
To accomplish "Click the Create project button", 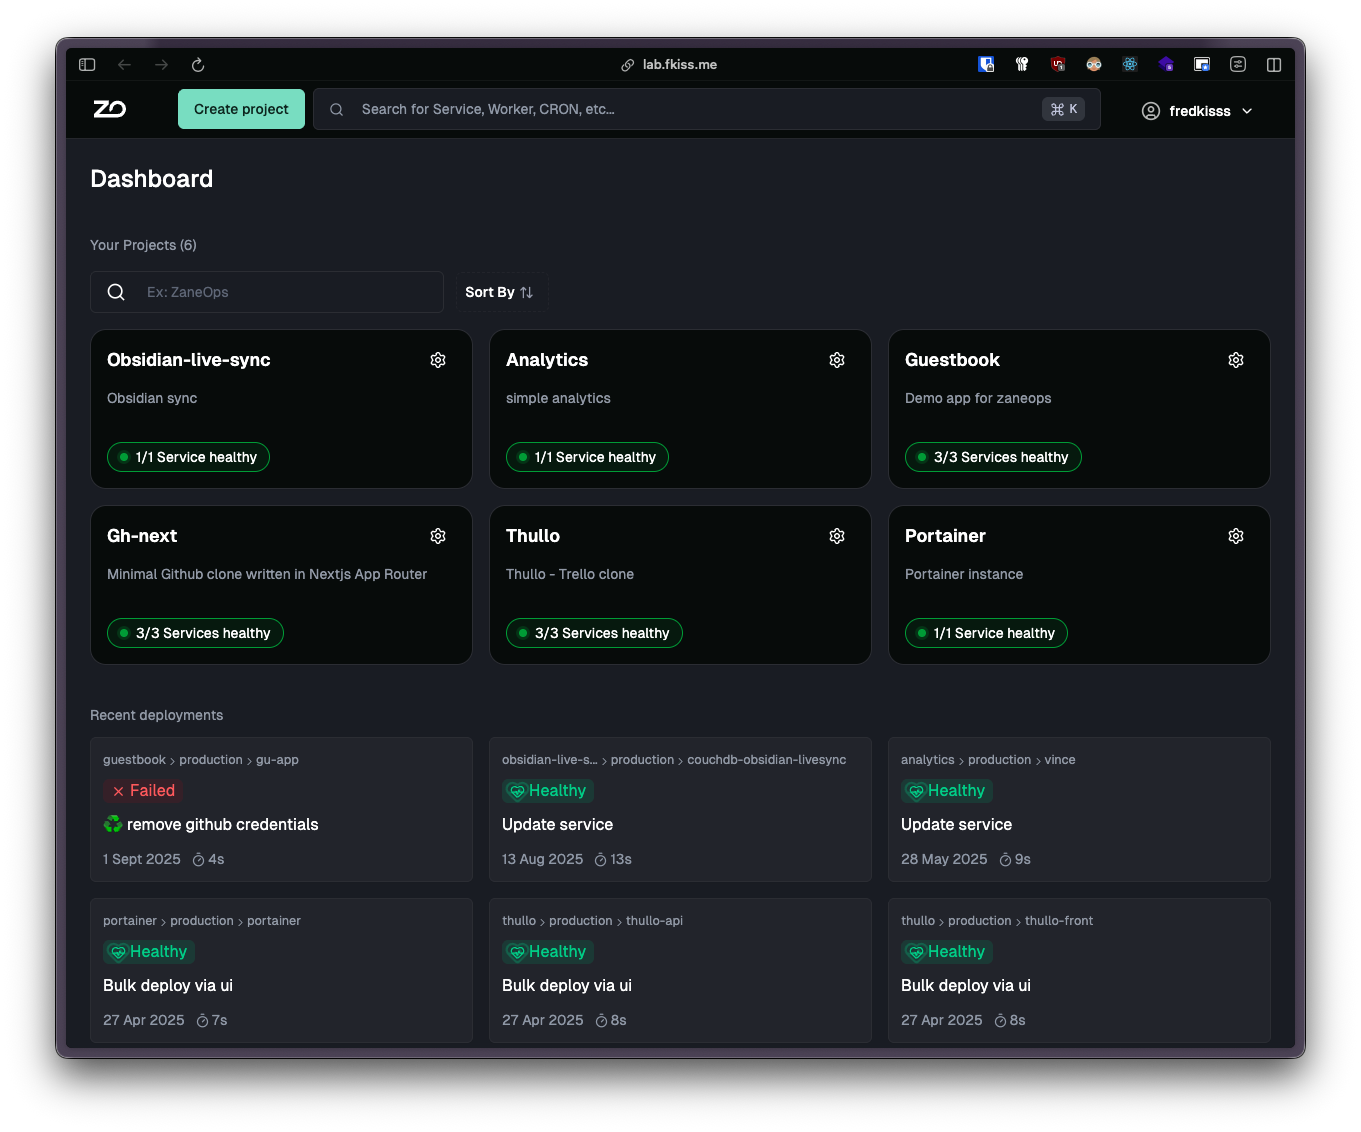I will 241,109.
